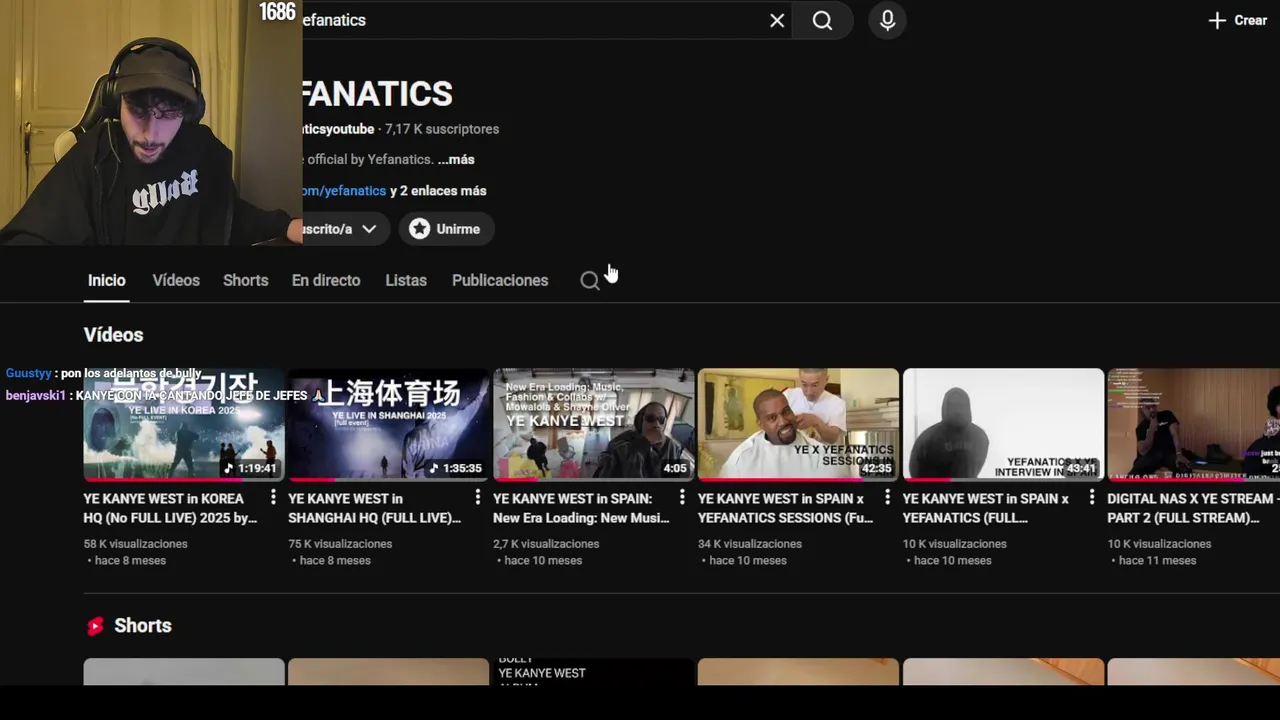1280x720 pixels.
Task: Click the '58 K visualizaciones' text
Action: [136, 544]
